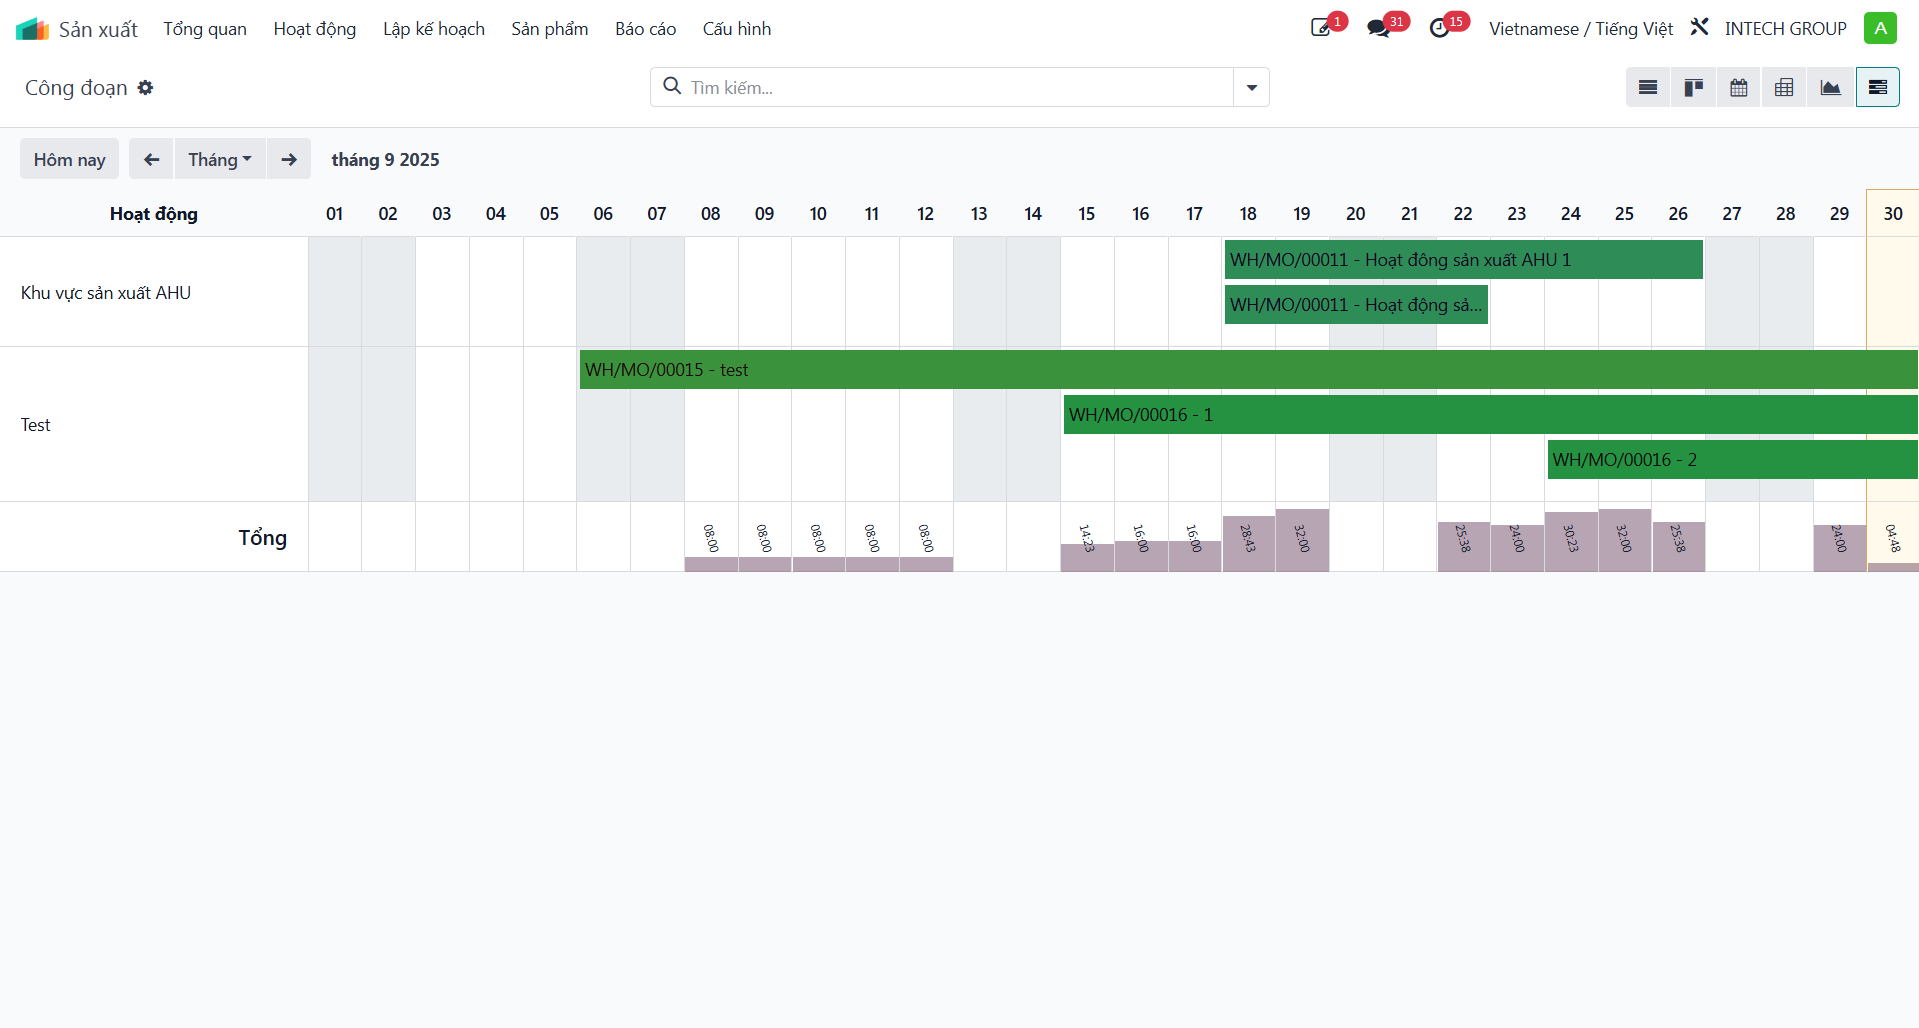This screenshot has height=1028, width=1919.
Task: Switch to graph view
Action: click(1830, 88)
